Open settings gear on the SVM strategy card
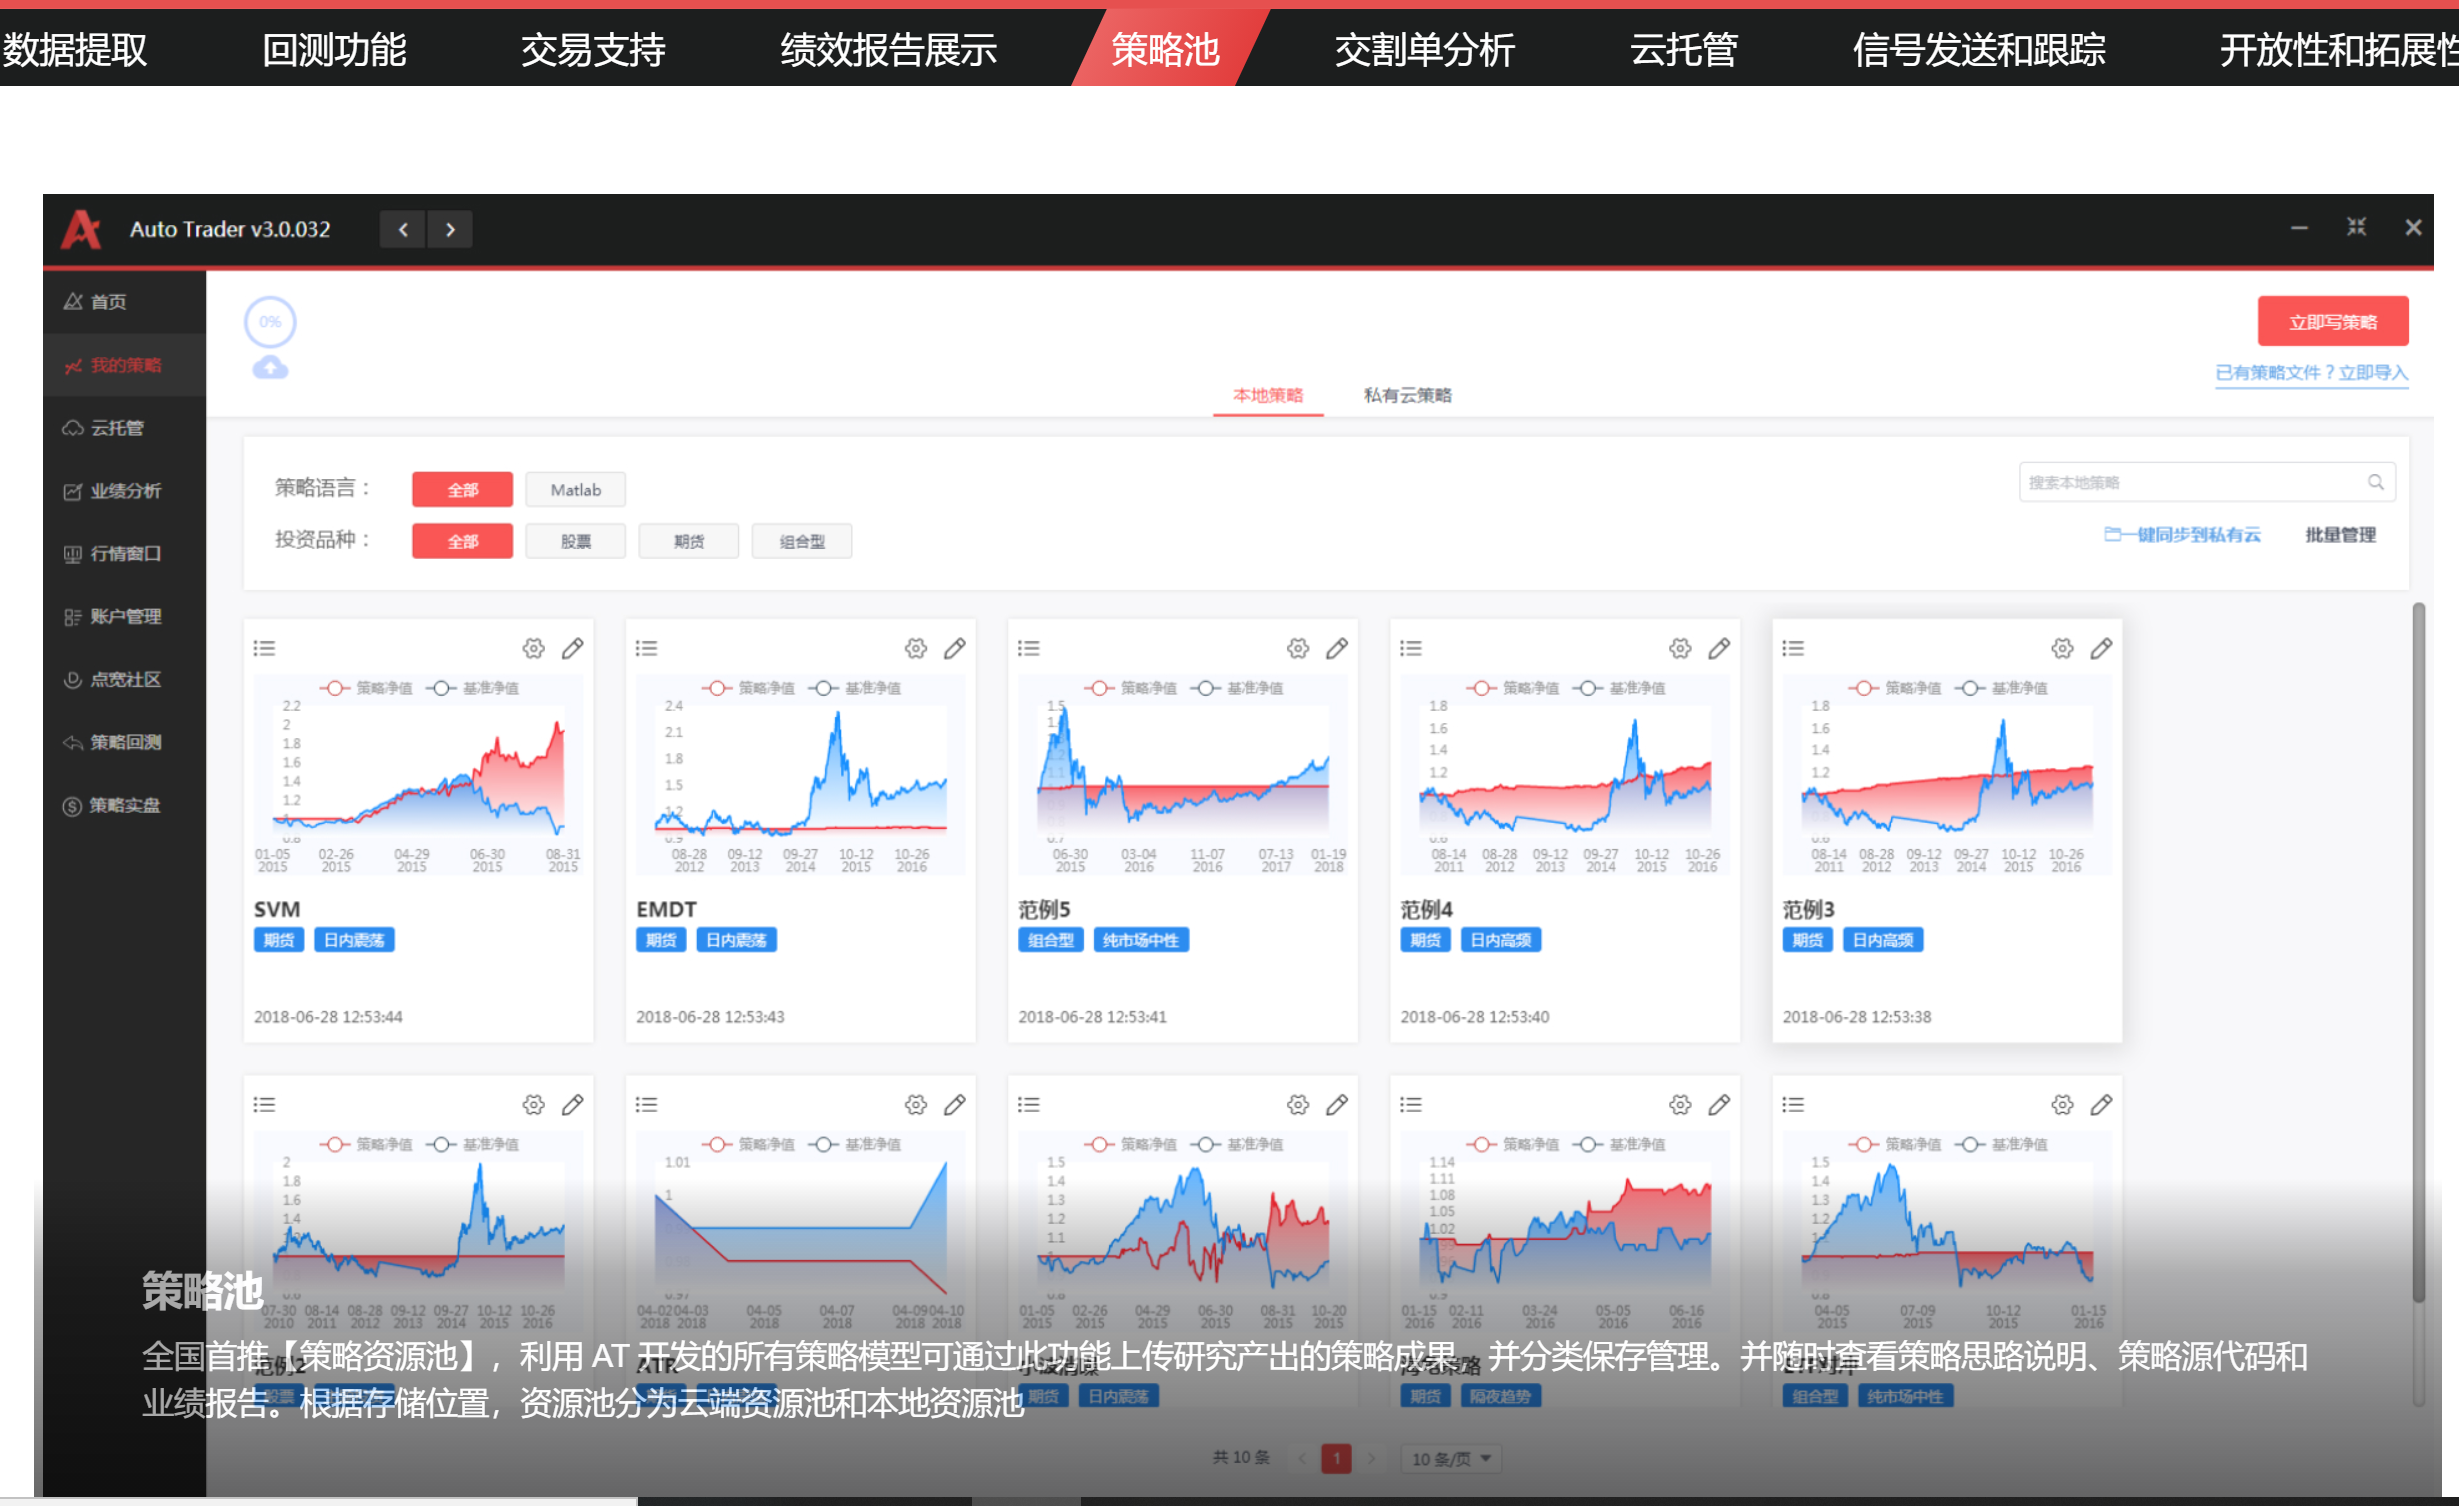This screenshot has height=1506, width=2459. (x=533, y=648)
